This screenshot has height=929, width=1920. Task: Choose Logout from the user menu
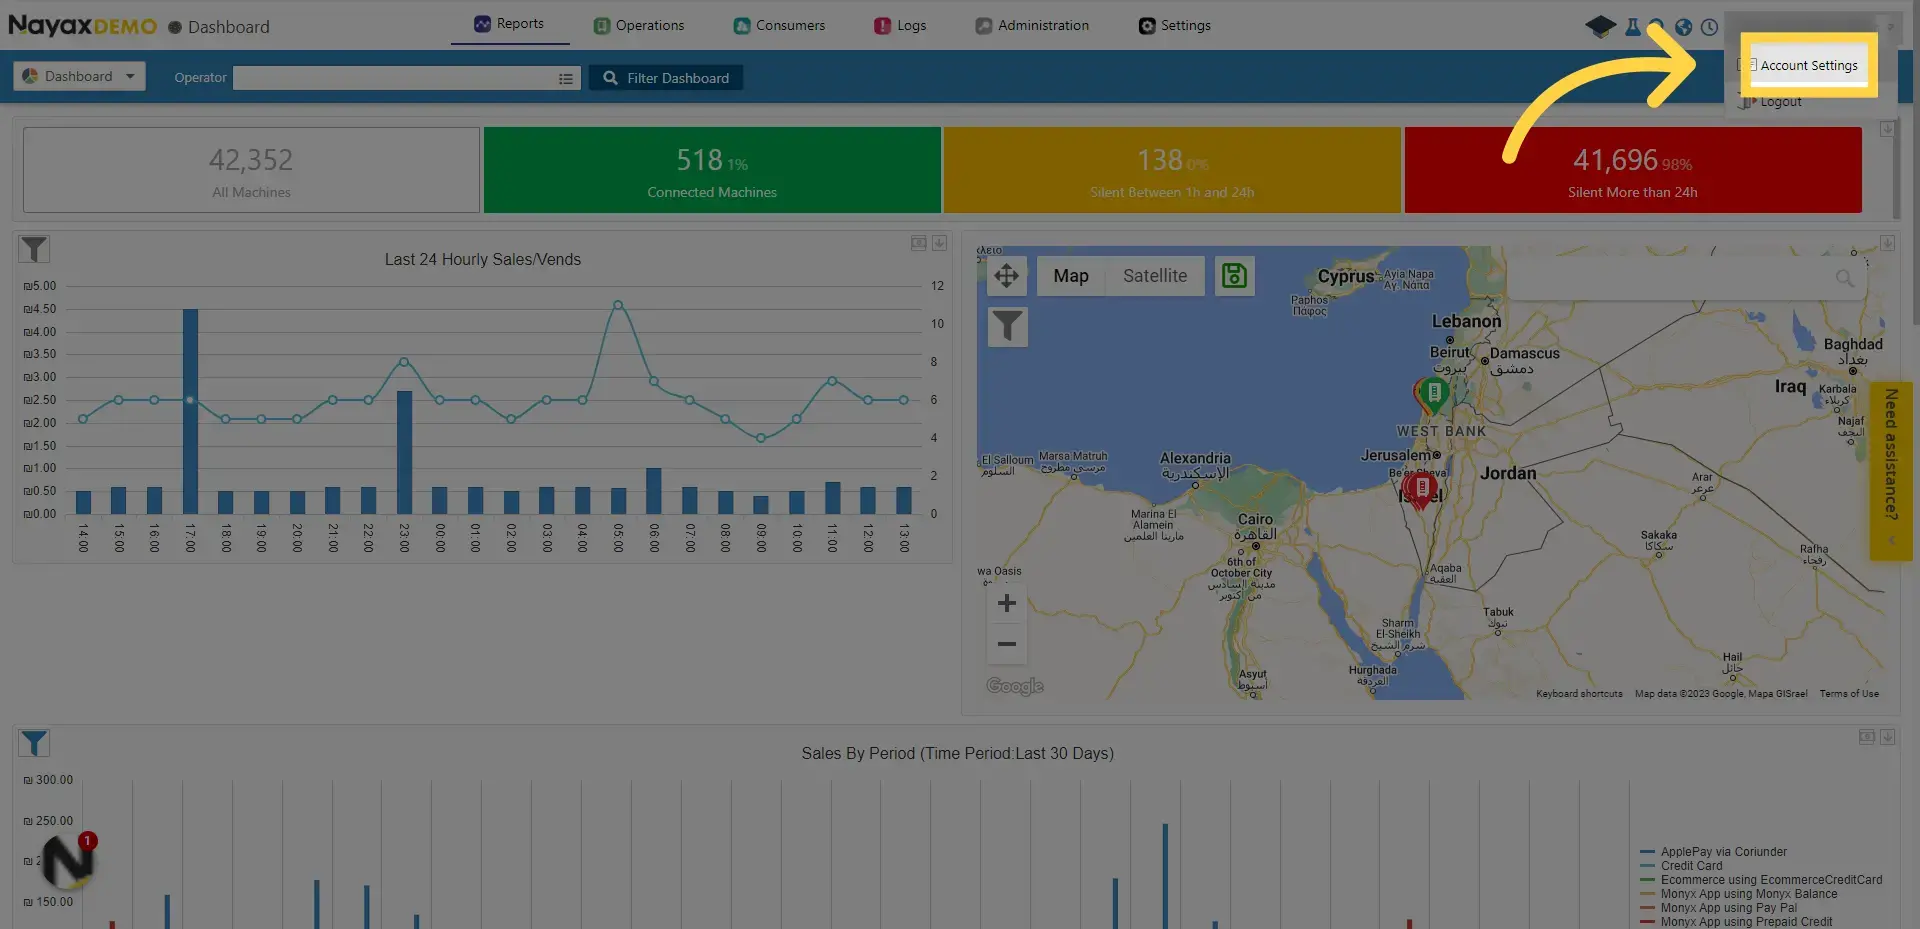click(1780, 102)
